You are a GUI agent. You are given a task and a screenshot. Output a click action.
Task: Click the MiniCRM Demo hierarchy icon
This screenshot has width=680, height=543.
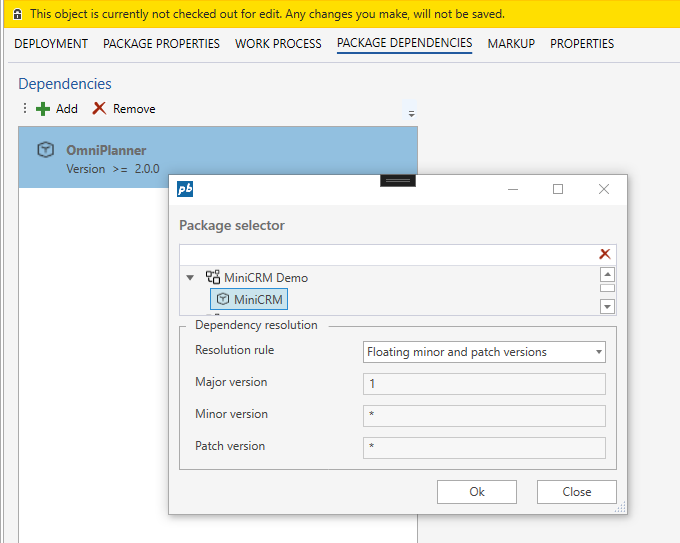click(212, 278)
